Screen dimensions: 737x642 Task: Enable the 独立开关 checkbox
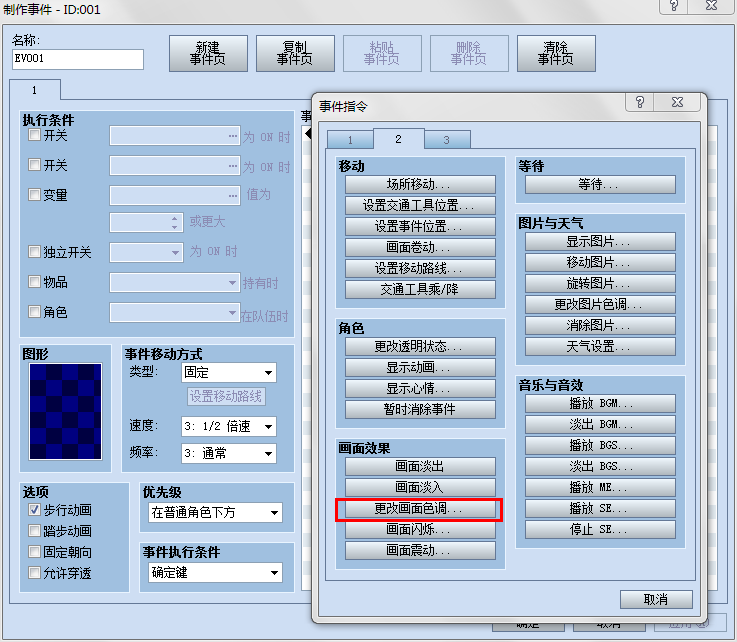click(34, 252)
